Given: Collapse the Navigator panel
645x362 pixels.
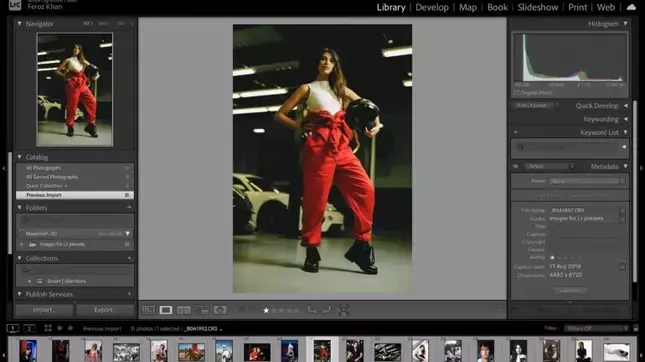Looking at the screenshot, I should pos(19,24).
